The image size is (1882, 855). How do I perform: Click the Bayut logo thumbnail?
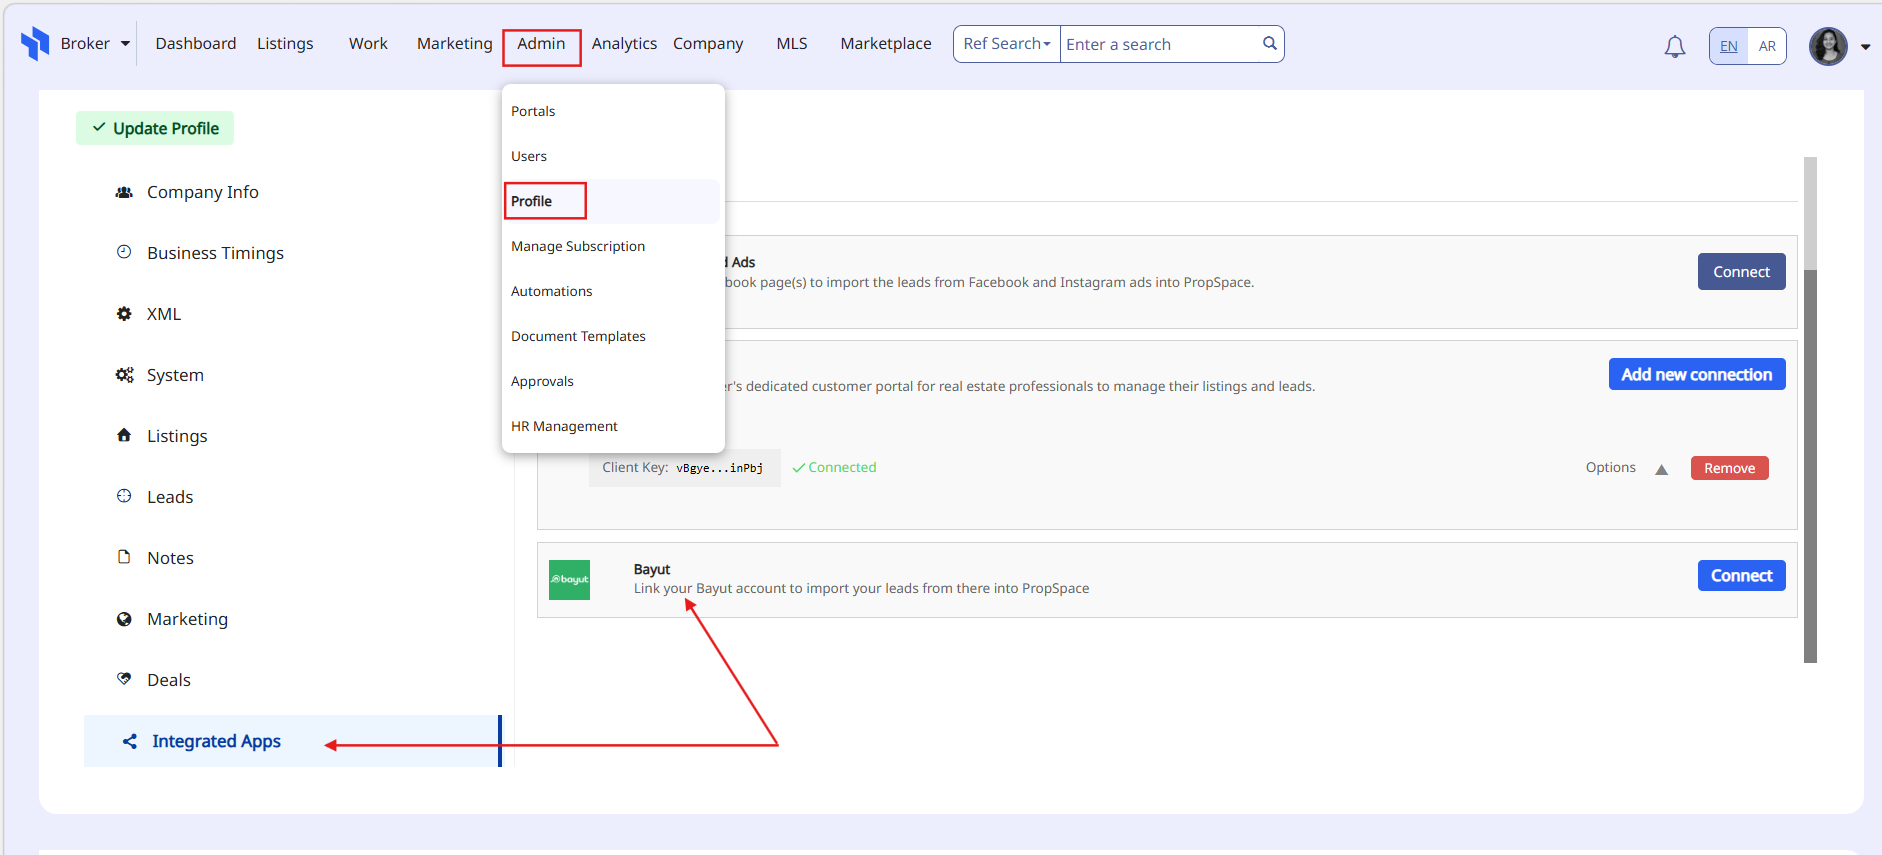(x=569, y=580)
